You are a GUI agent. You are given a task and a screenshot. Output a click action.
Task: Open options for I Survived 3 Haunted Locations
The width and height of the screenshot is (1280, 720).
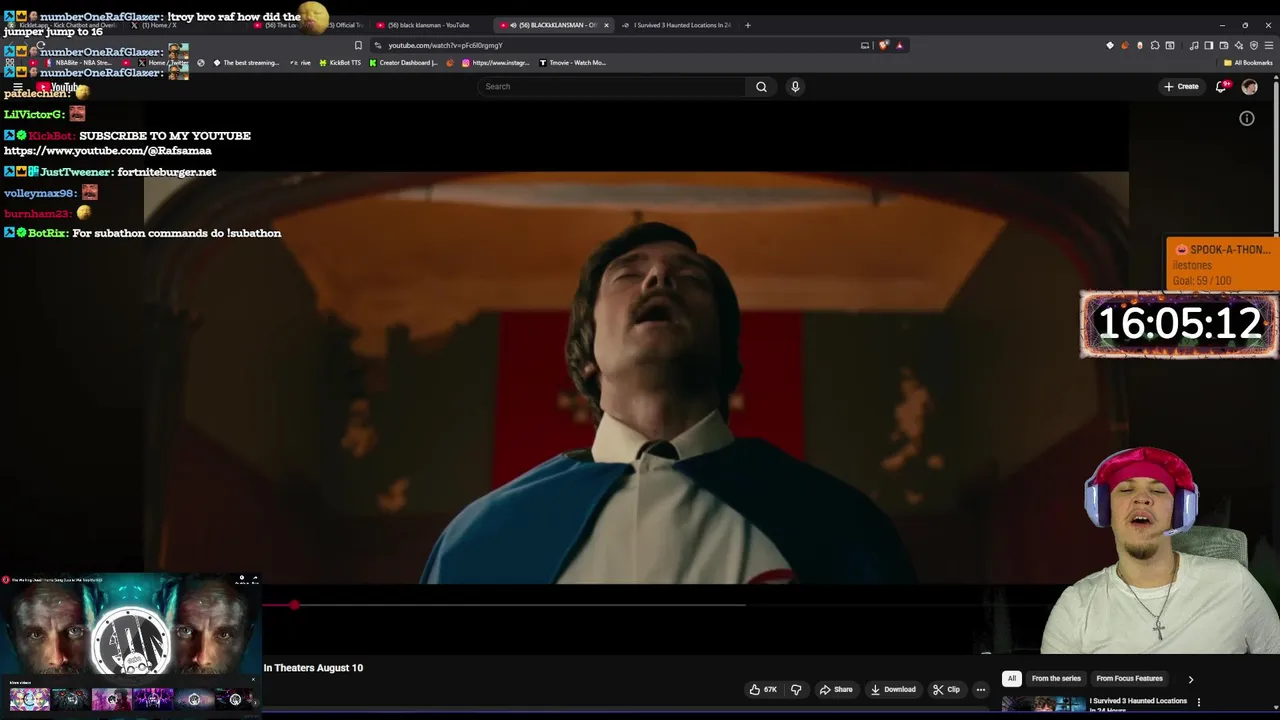coord(1198,702)
